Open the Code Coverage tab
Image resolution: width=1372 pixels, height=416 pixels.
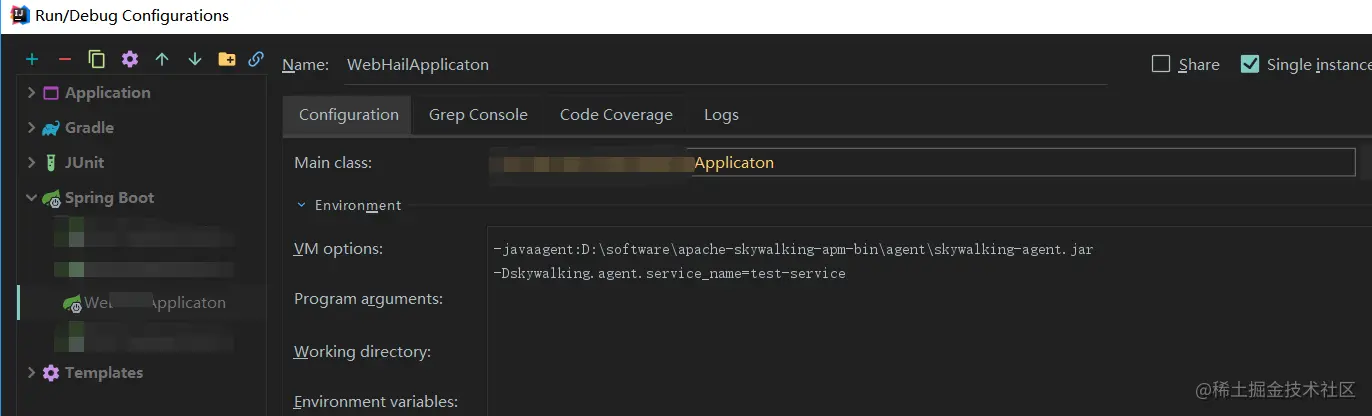tap(616, 115)
